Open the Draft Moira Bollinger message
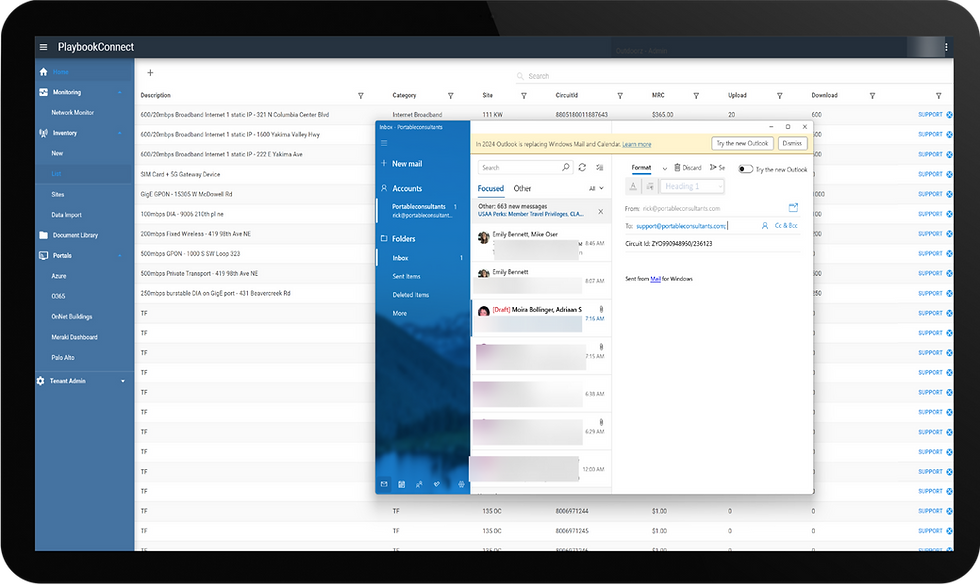This screenshot has width=980, height=584. point(541,318)
